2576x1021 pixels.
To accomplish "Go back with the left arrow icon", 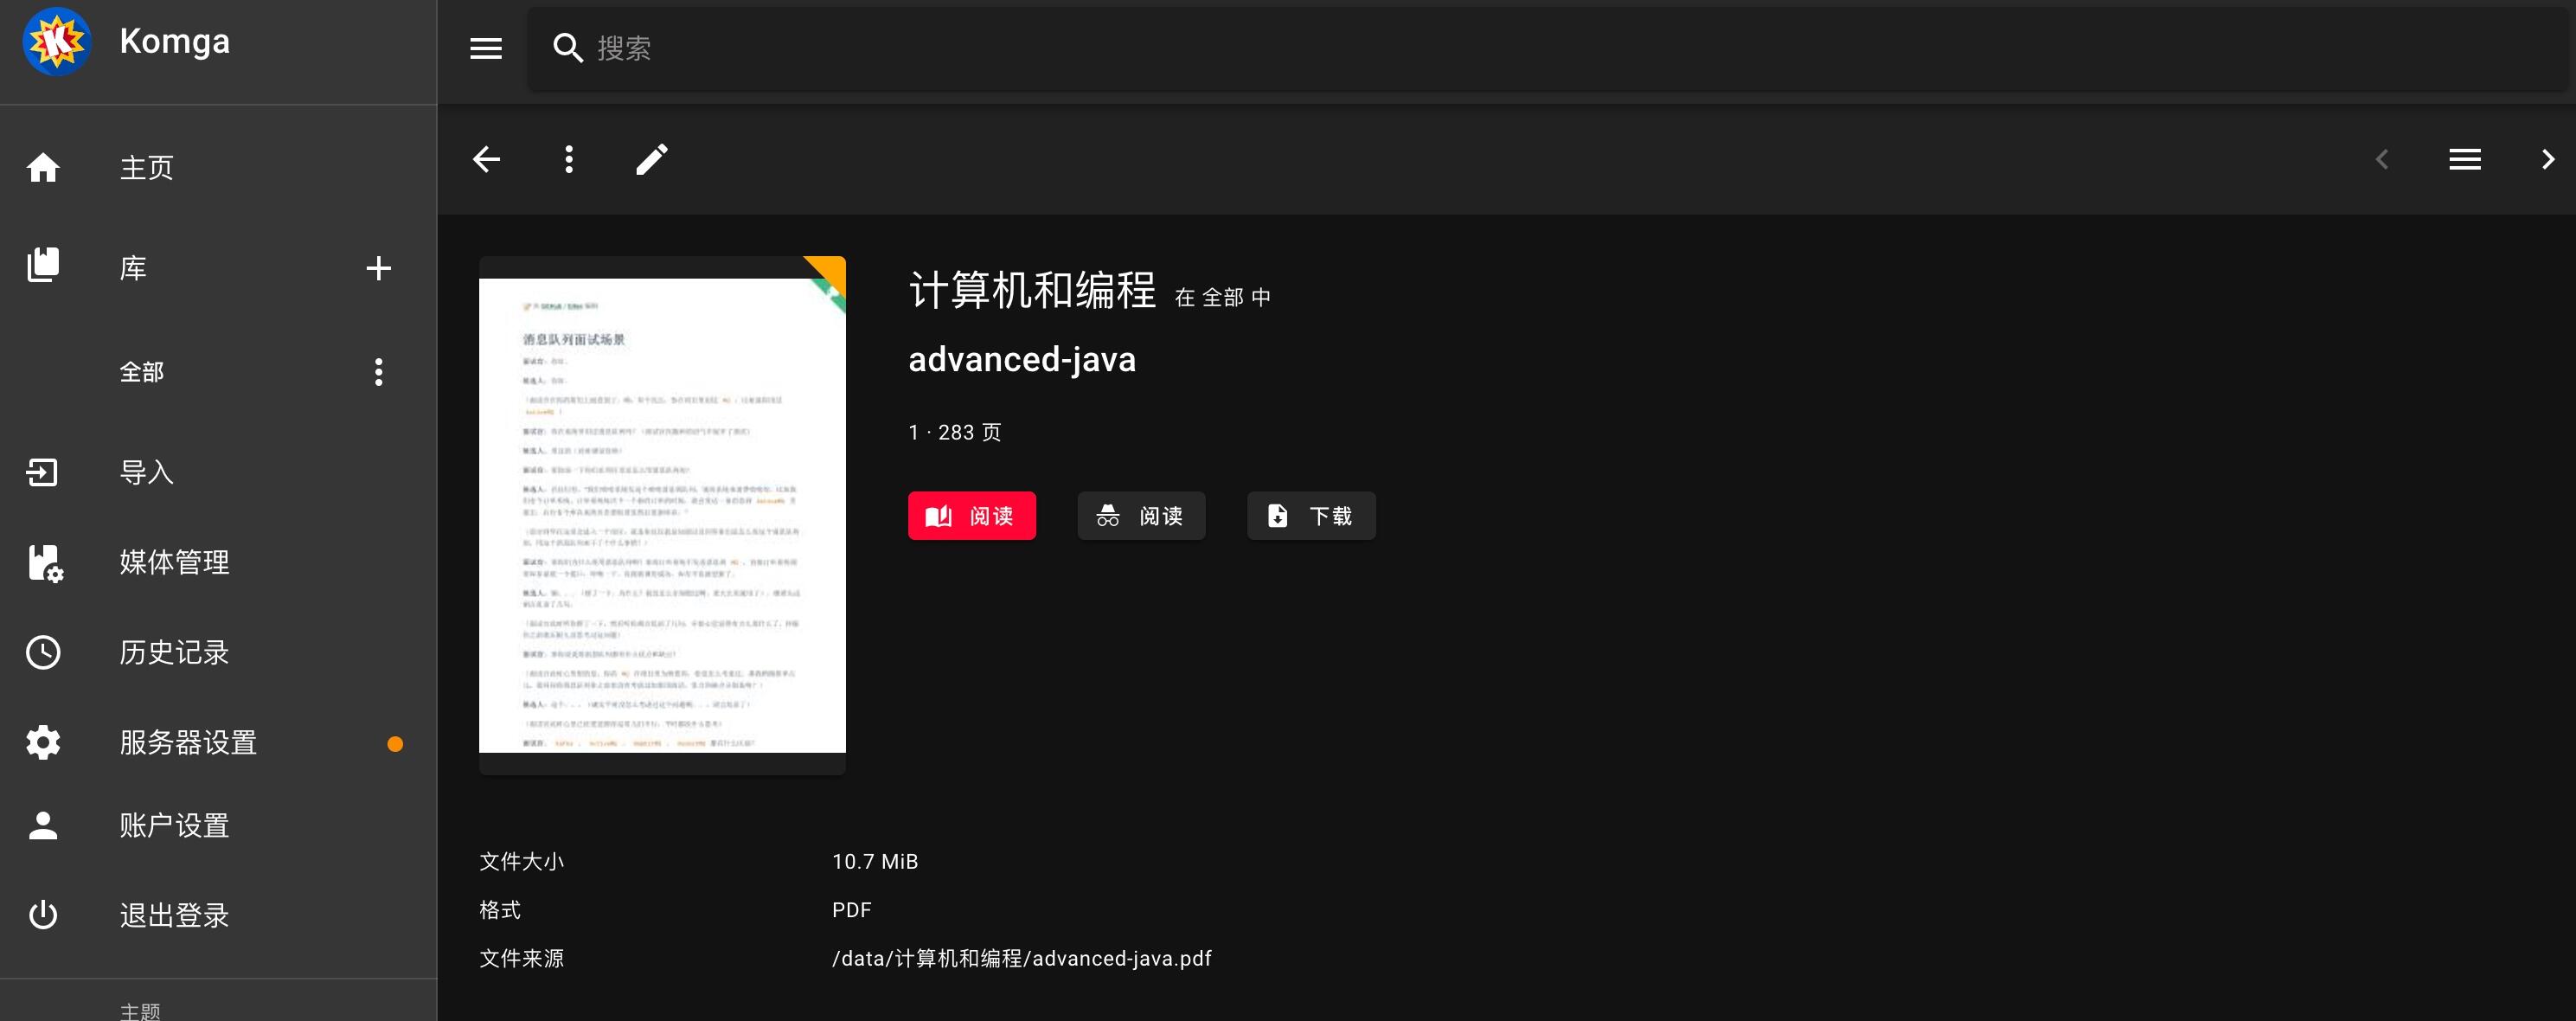I will tap(486, 159).
